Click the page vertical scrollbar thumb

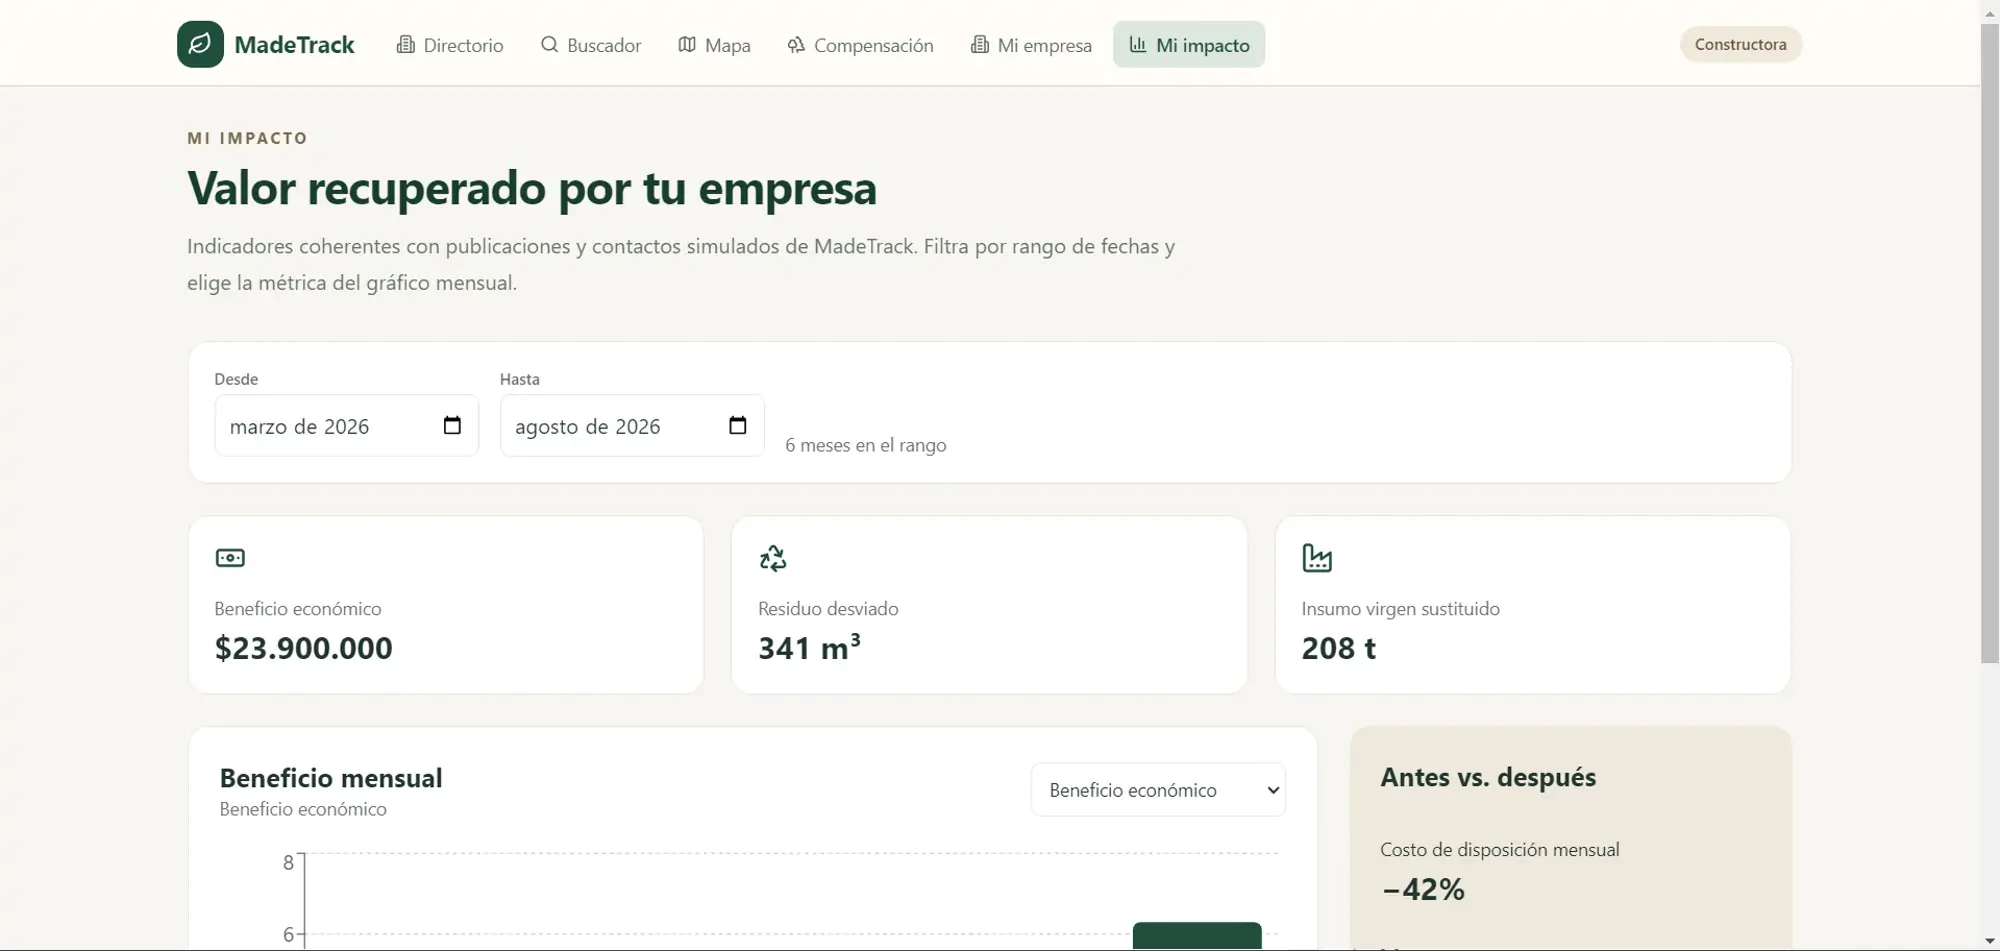(x=1989, y=342)
